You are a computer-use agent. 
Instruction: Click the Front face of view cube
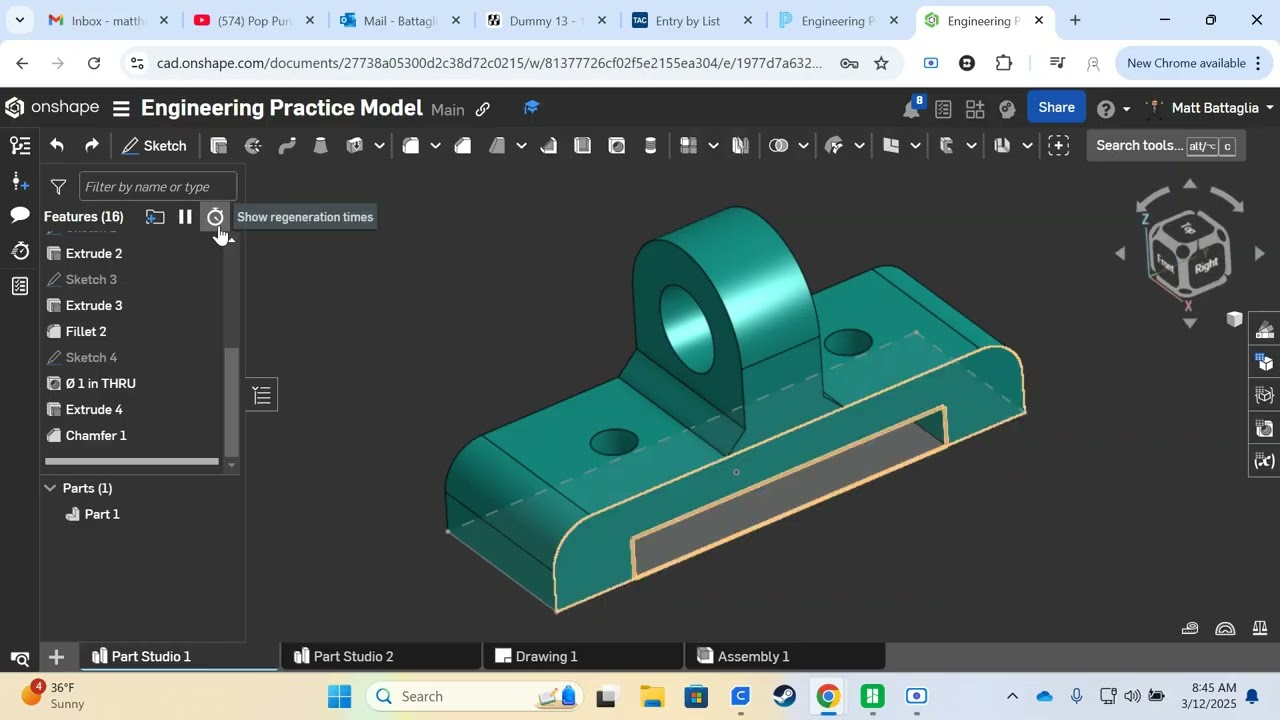(x=1166, y=264)
